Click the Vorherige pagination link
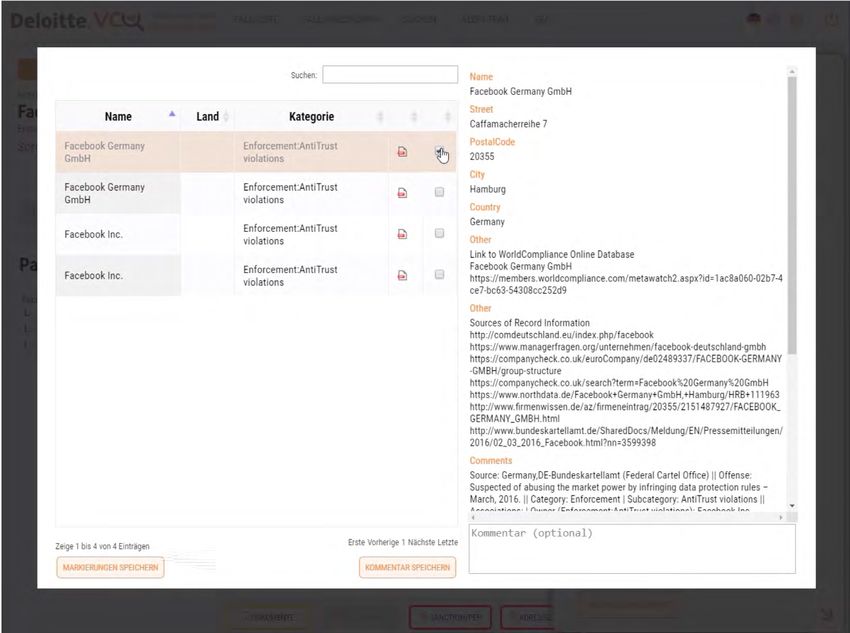850x633 pixels. click(x=383, y=542)
